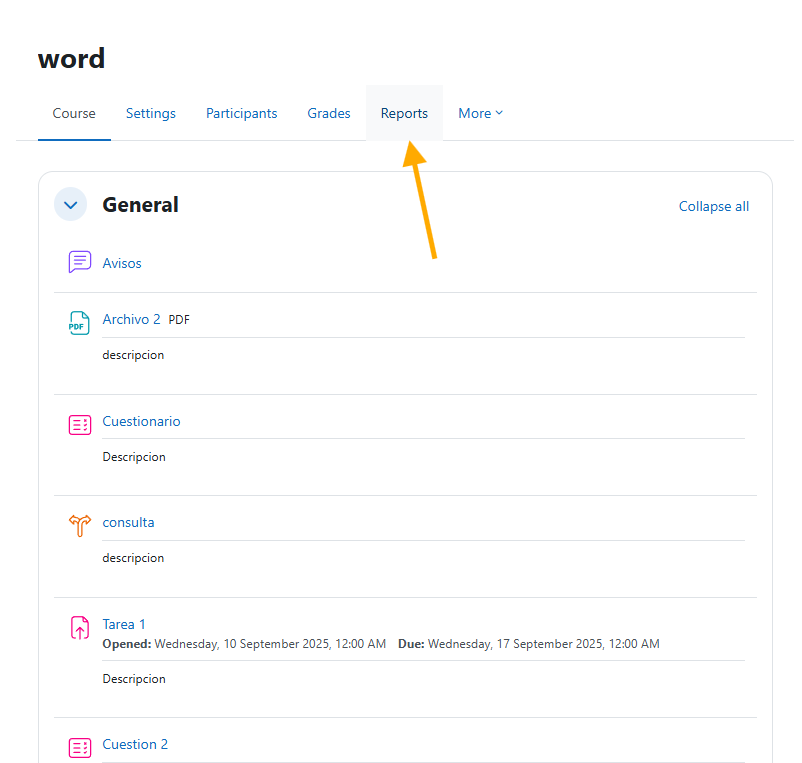Click Collapse all to fold every section
This screenshot has width=802, height=763.
pos(713,206)
